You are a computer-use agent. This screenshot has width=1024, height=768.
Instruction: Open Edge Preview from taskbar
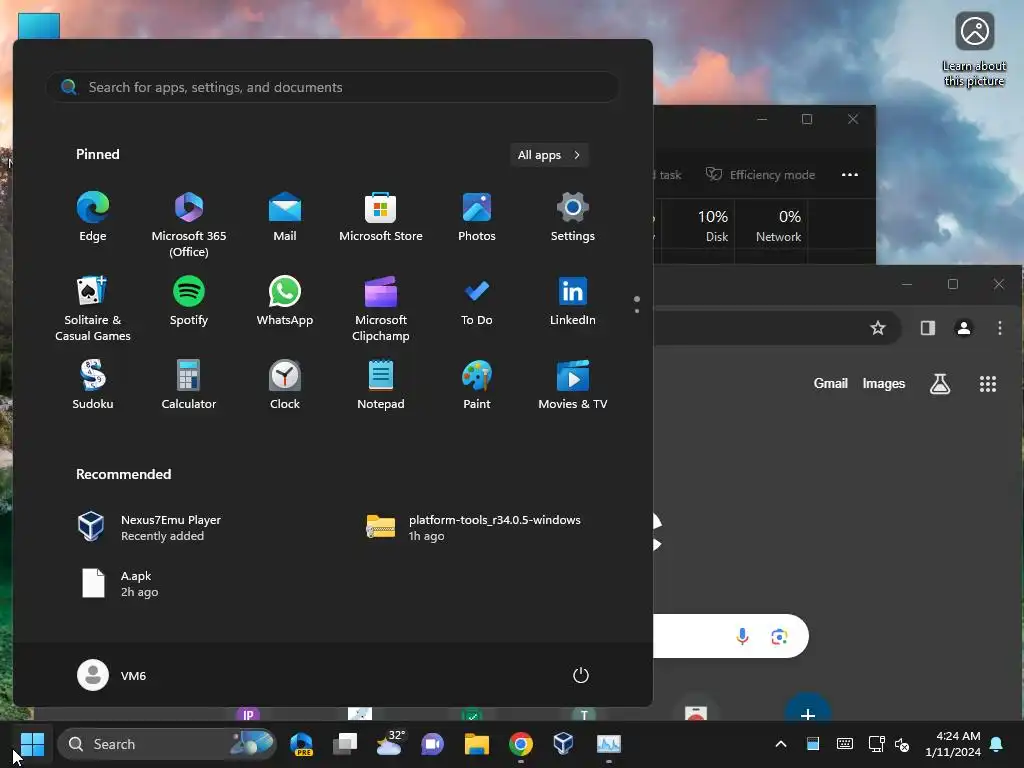tap(302, 744)
